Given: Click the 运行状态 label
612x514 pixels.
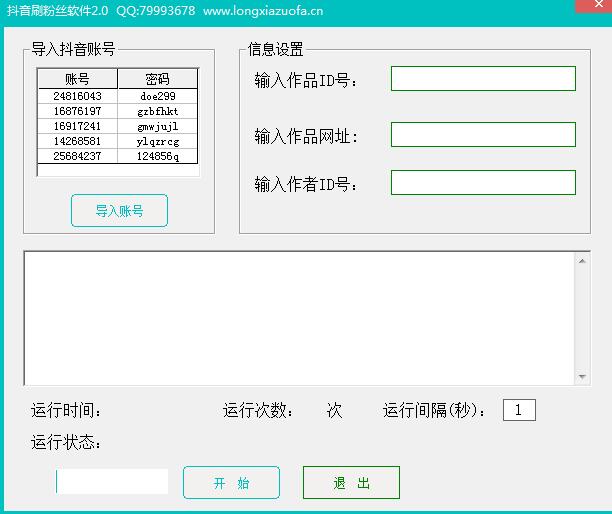Looking at the screenshot, I should (x=66, y=443).
